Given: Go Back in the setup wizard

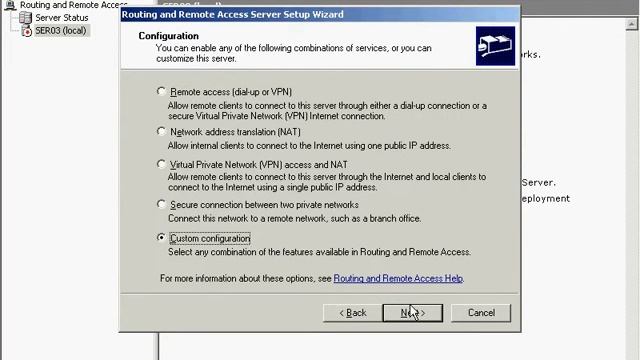Looking at the screenshot, I should point(353,313).
